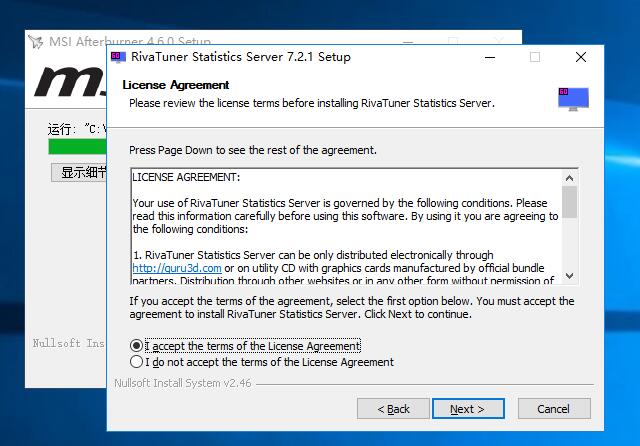Go back with the Back button
640x446 pixels.
(x=391, y=409)
